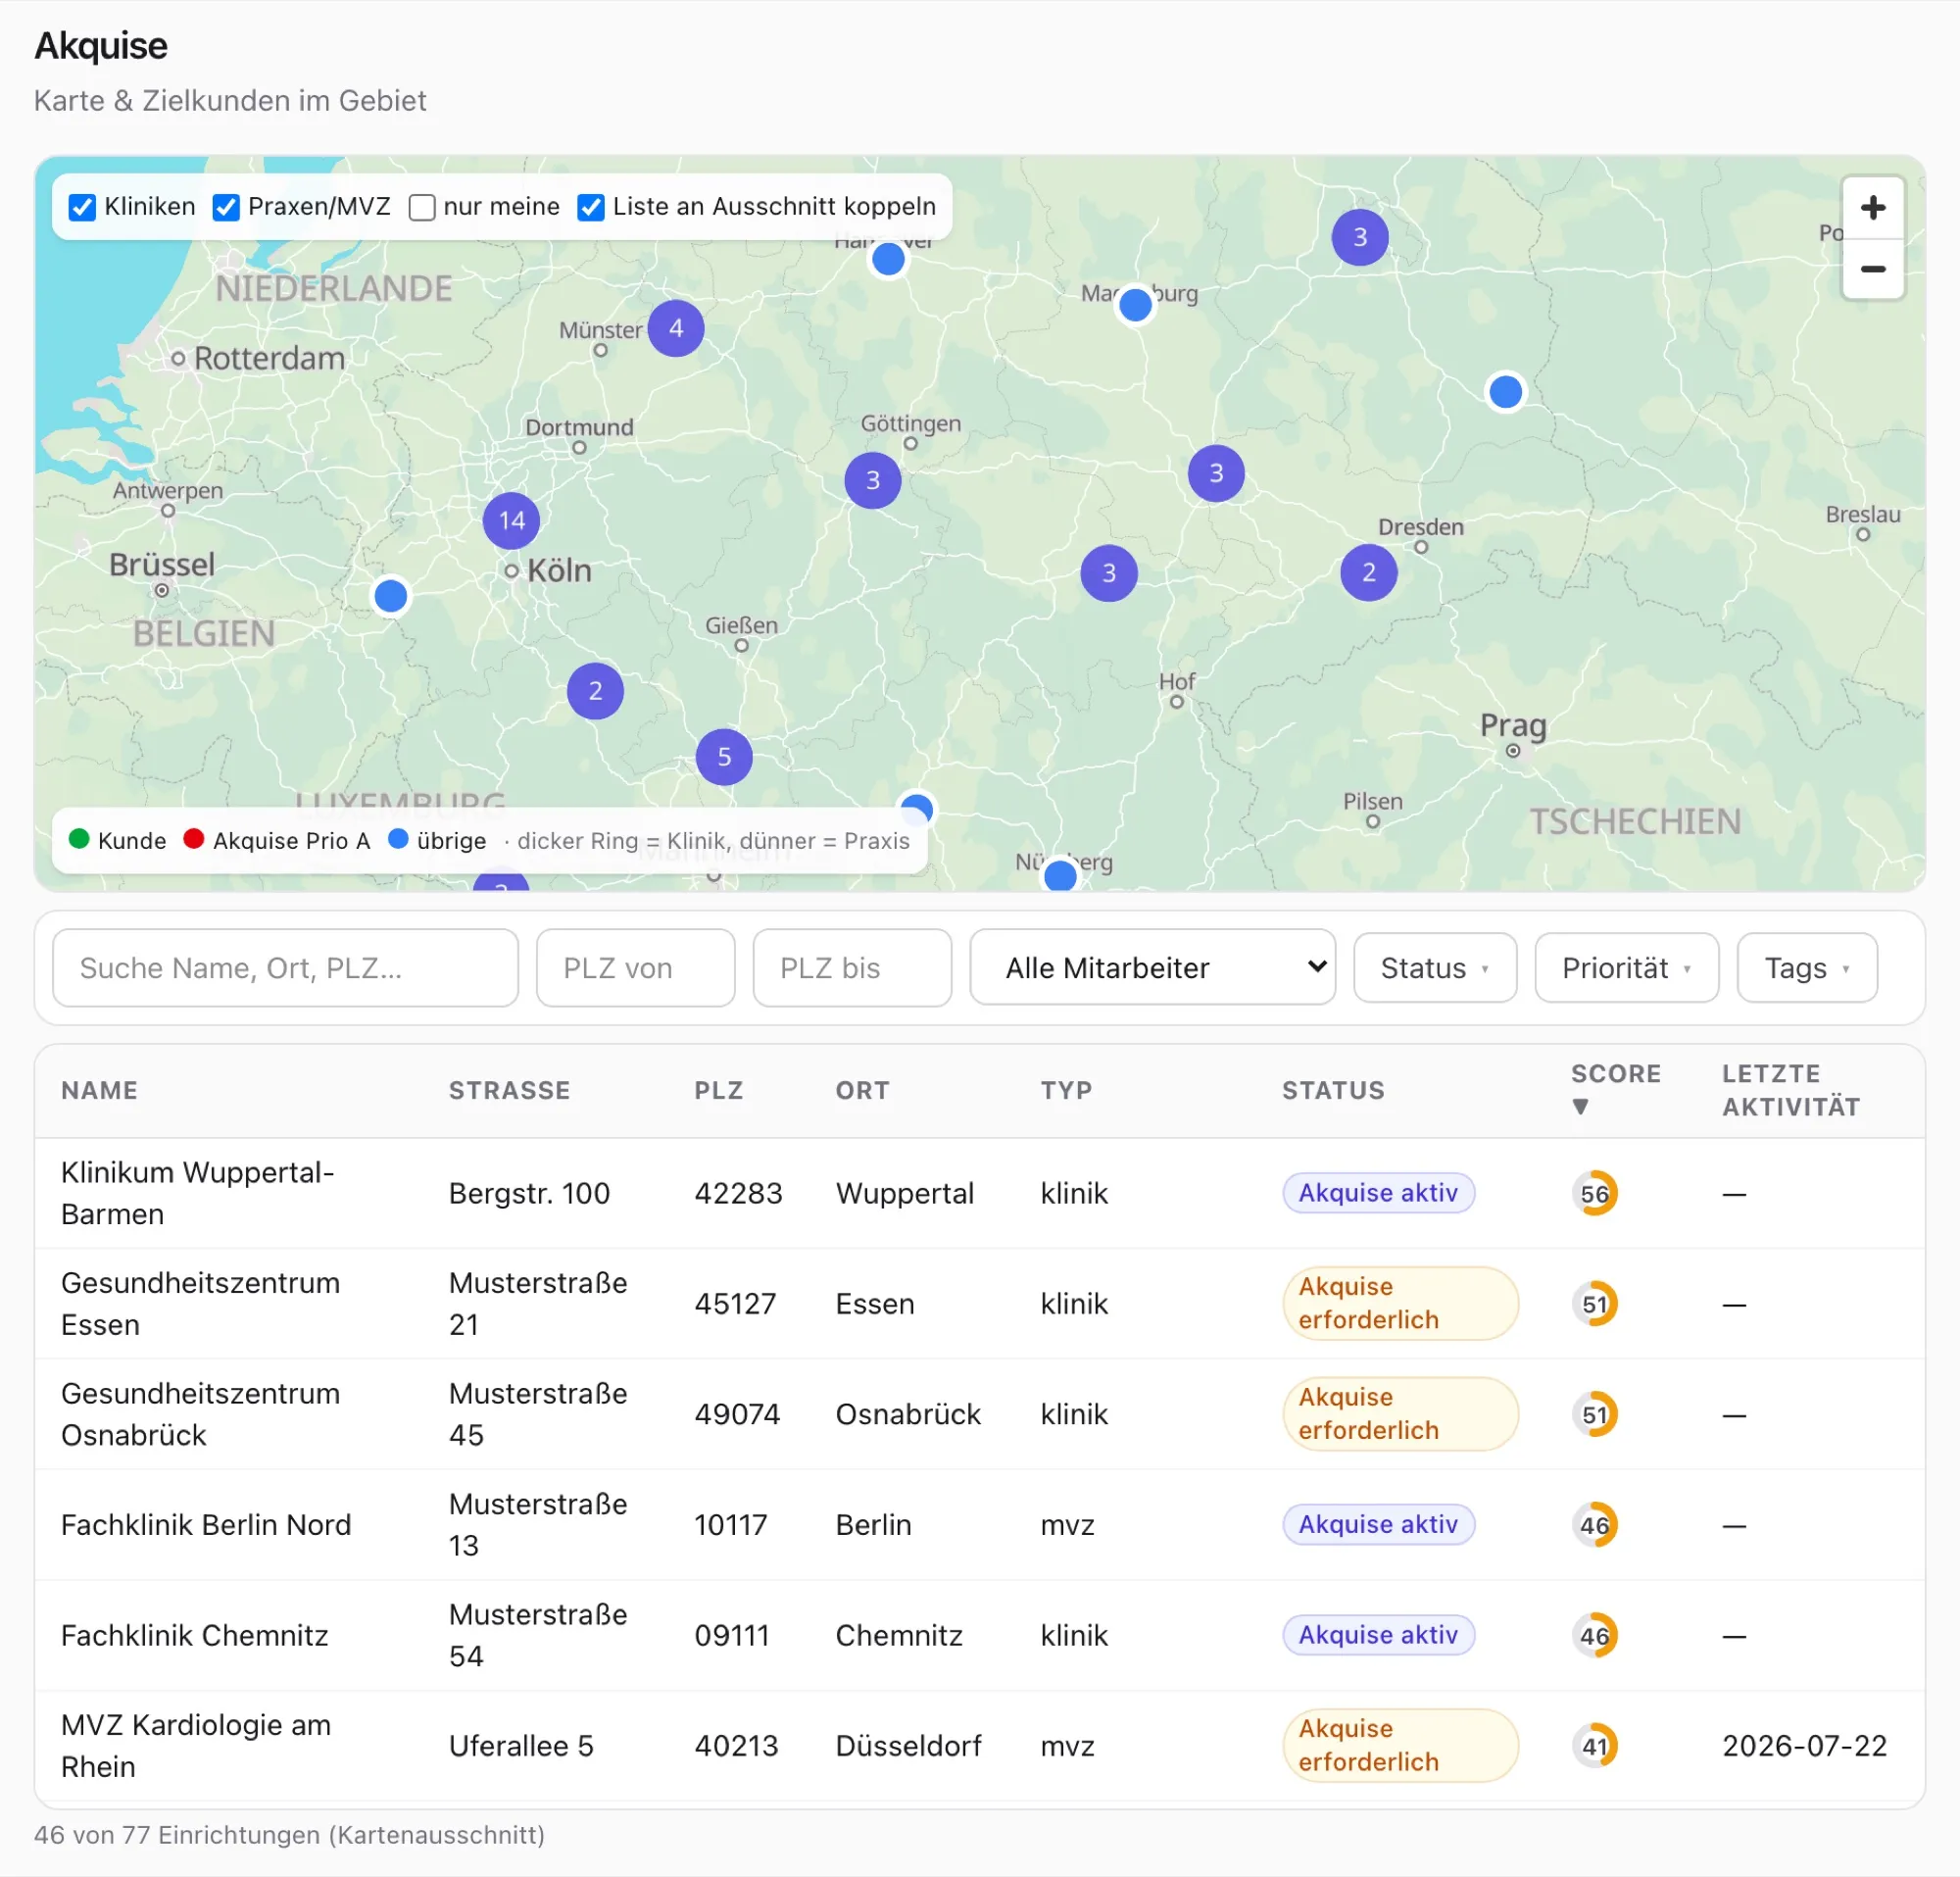Open the Klinikum Wuppertal-Barmen row
This screenshot has height=1877, width=1960.
pyautogui.click(x=979, y=1193)
